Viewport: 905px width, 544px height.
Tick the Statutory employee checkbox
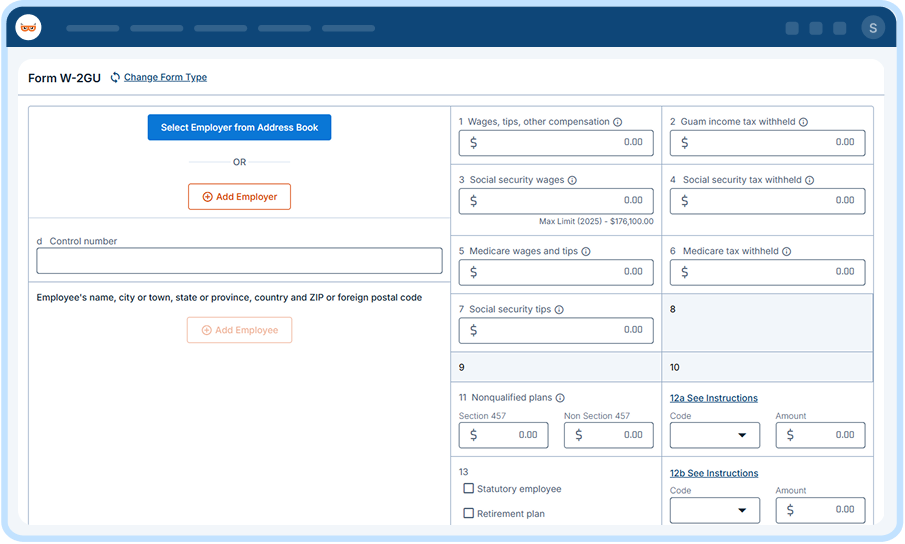[x=469, y=489]
